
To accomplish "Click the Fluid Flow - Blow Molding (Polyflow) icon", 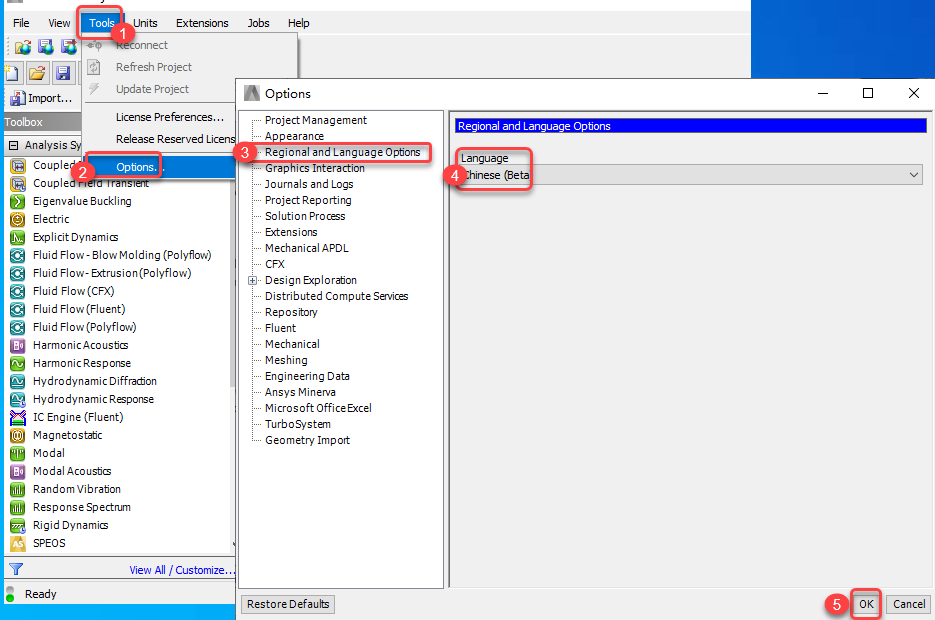I will (18, 255).
